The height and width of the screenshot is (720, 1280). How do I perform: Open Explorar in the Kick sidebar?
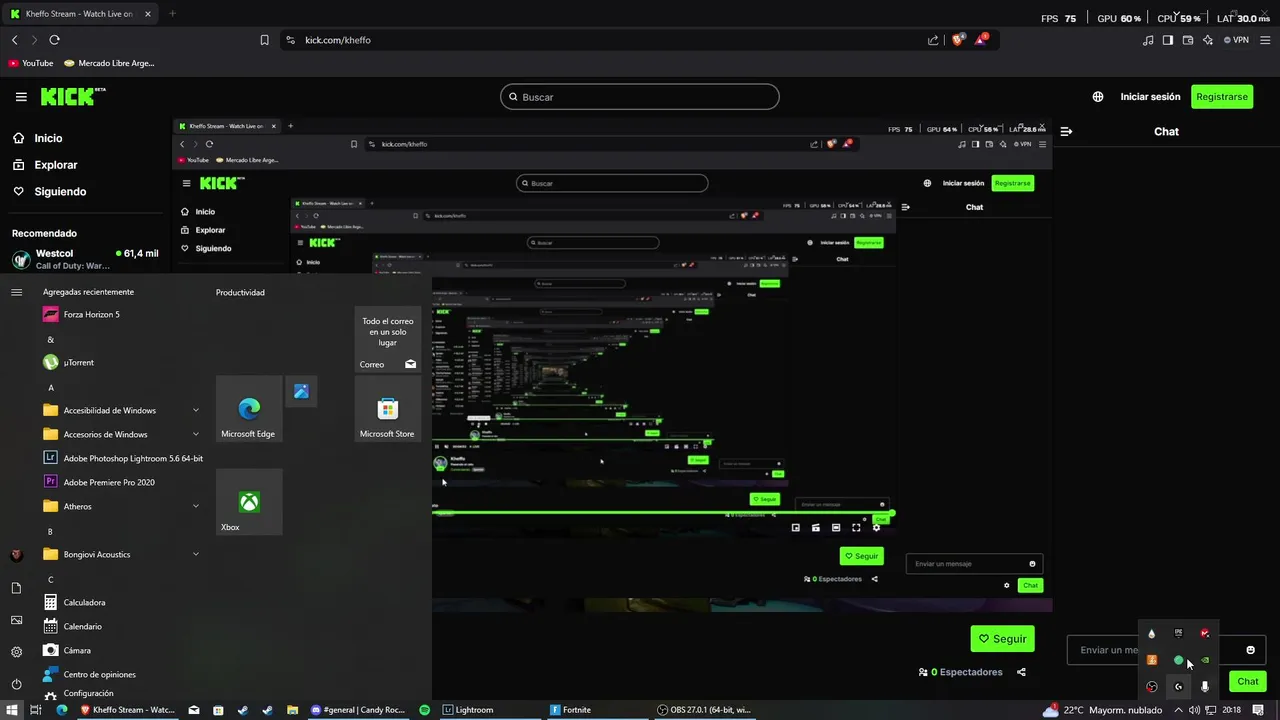click(45, 165)
